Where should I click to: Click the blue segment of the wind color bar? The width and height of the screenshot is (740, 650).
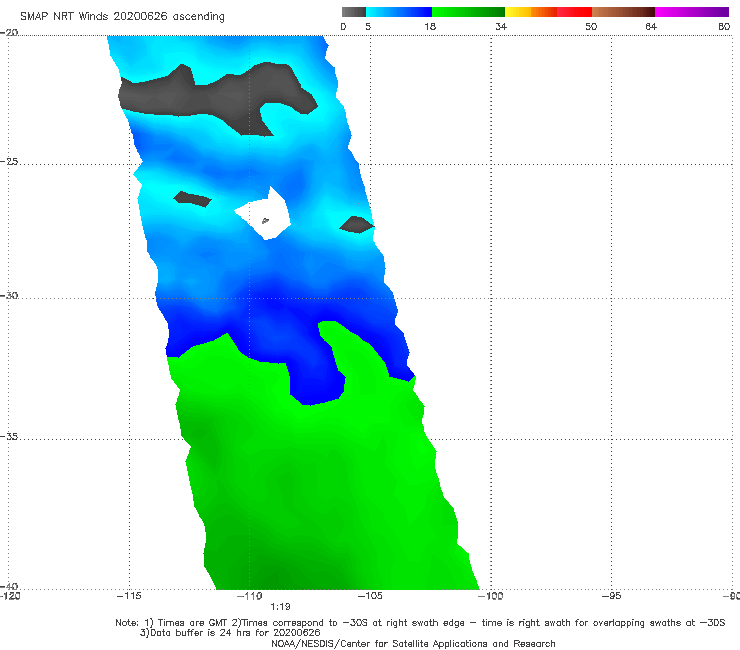pos(399,12)
